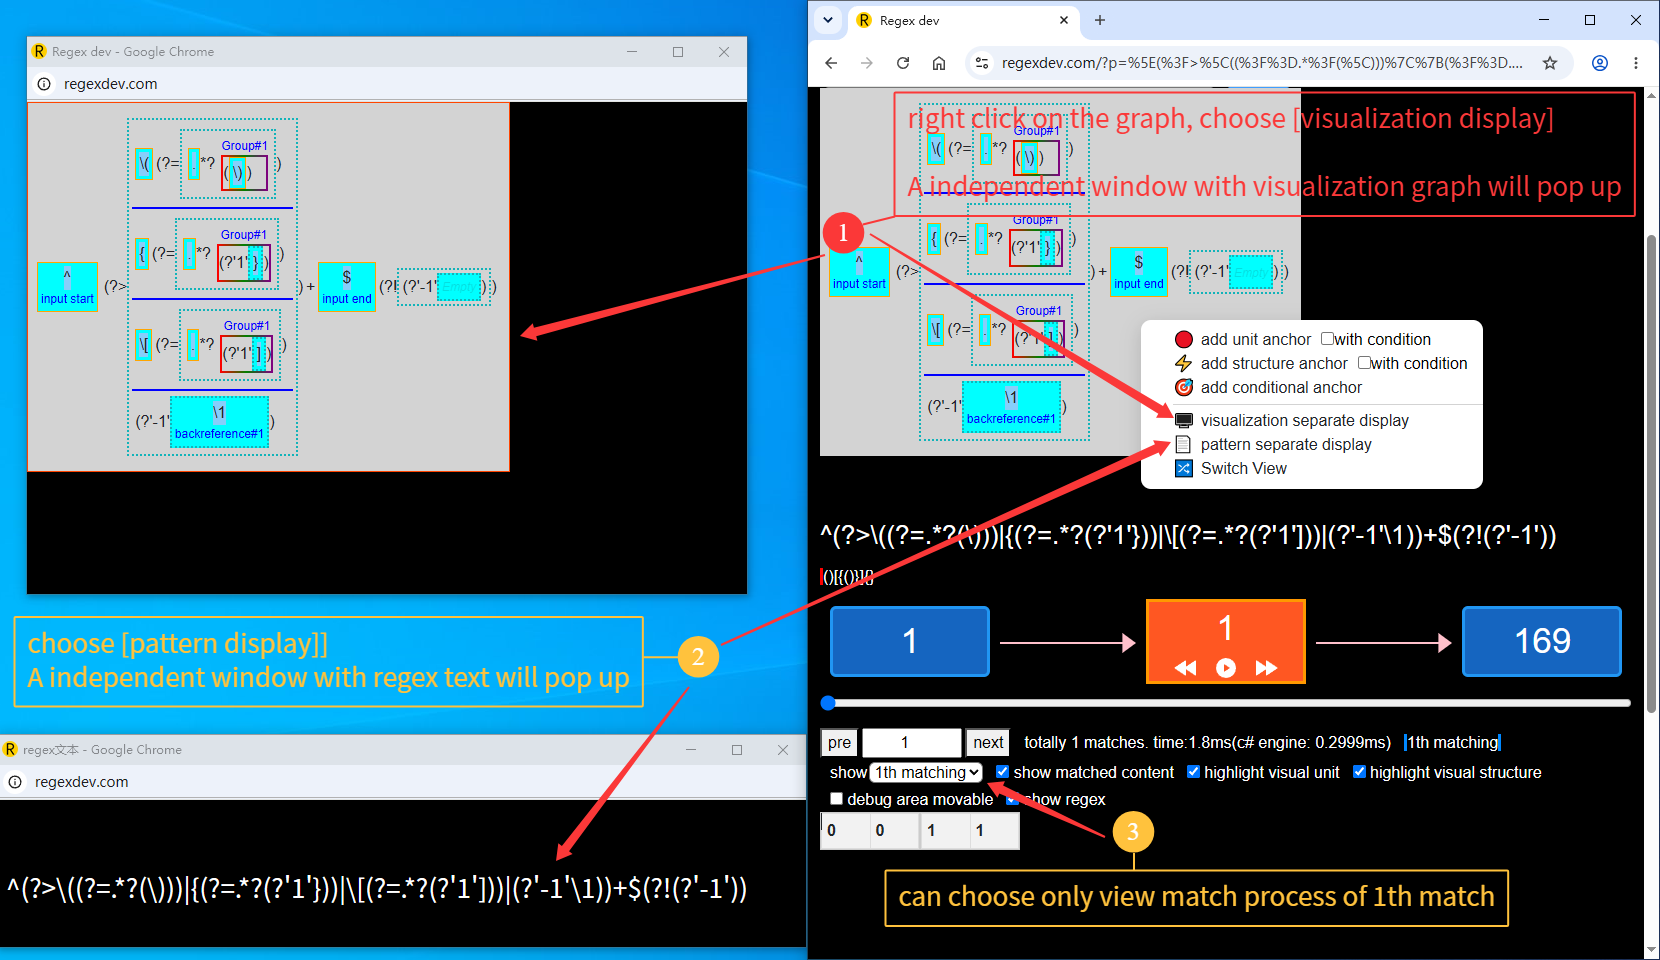
Task: Tick with condition for structure anchor
Action: (1364, 363)
